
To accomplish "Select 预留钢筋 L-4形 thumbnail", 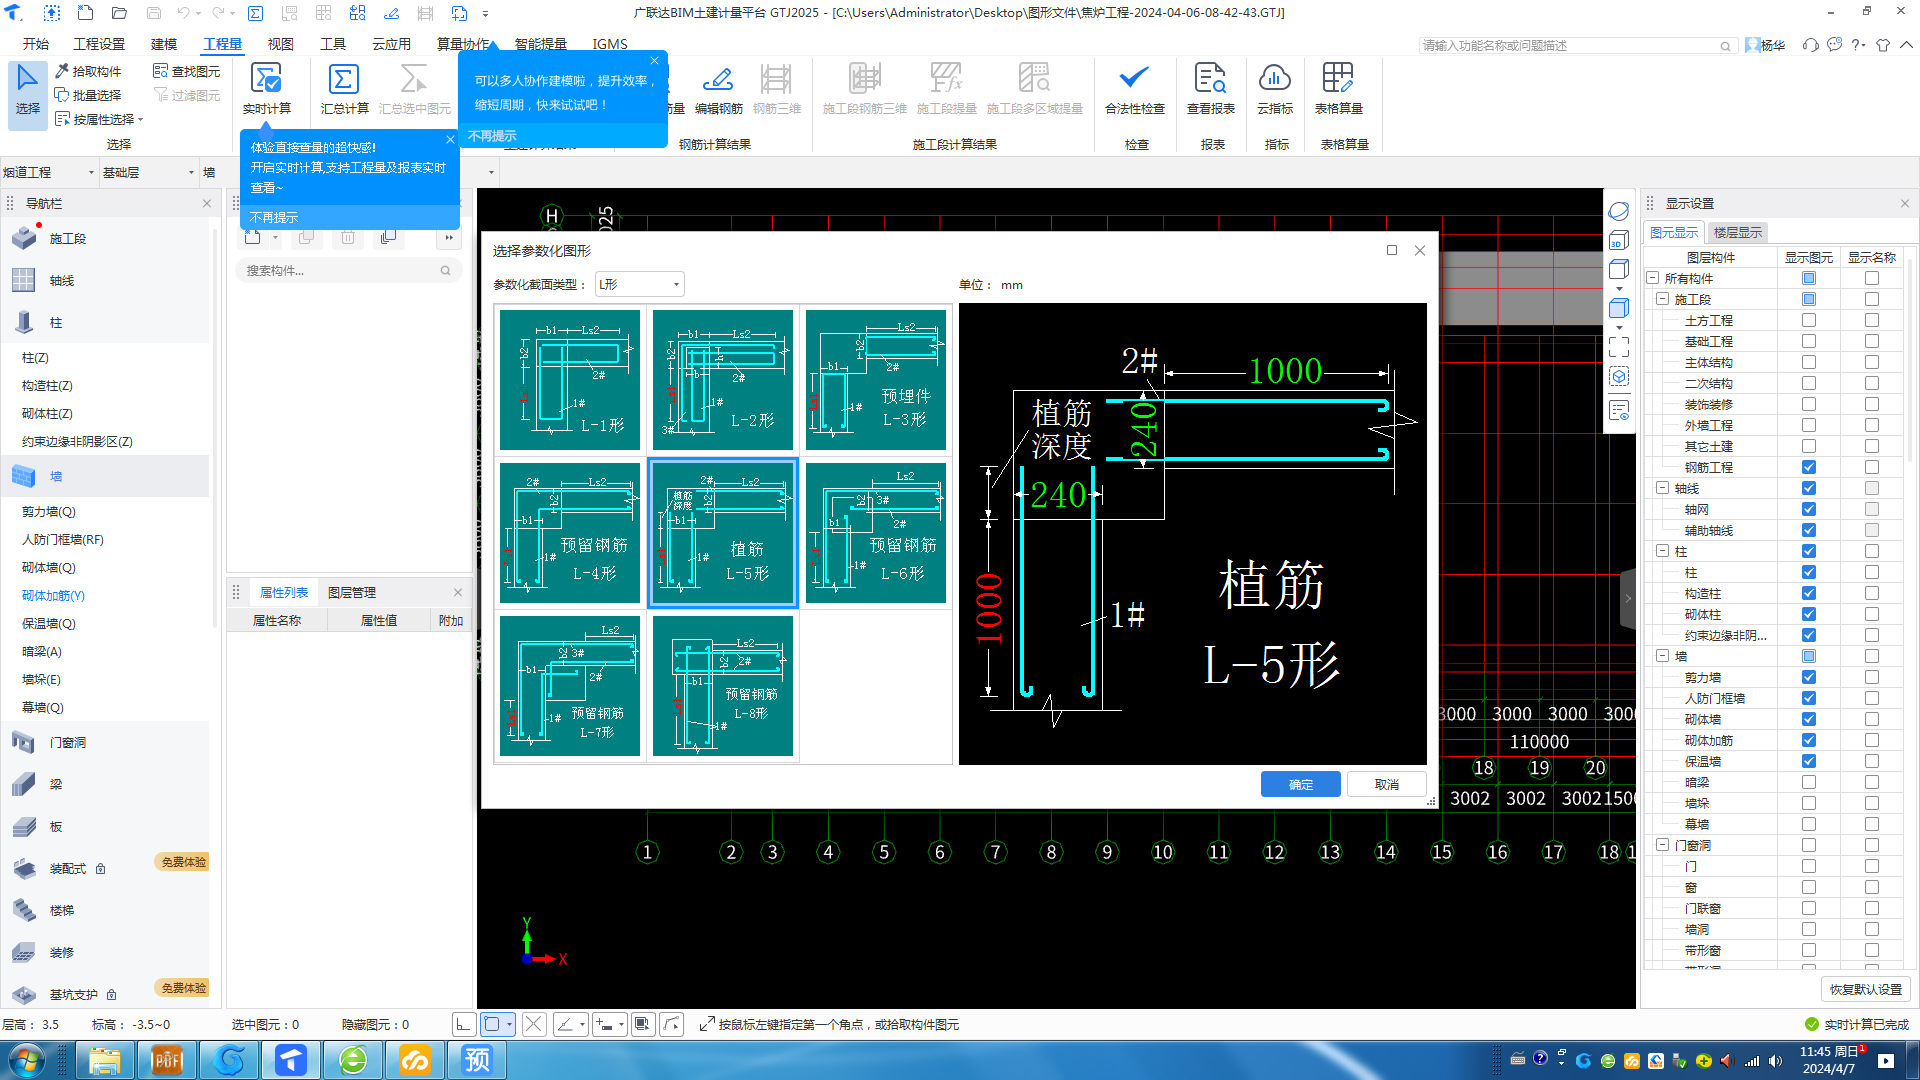I will coord(570,533).
